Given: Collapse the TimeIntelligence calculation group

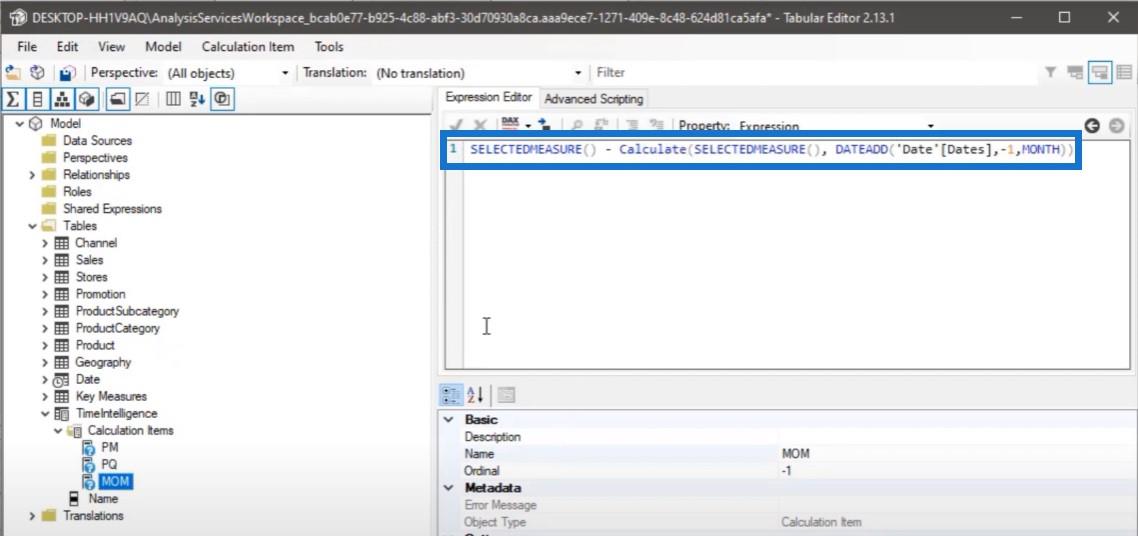Looking at the screenshot, I should coord(45,413).
